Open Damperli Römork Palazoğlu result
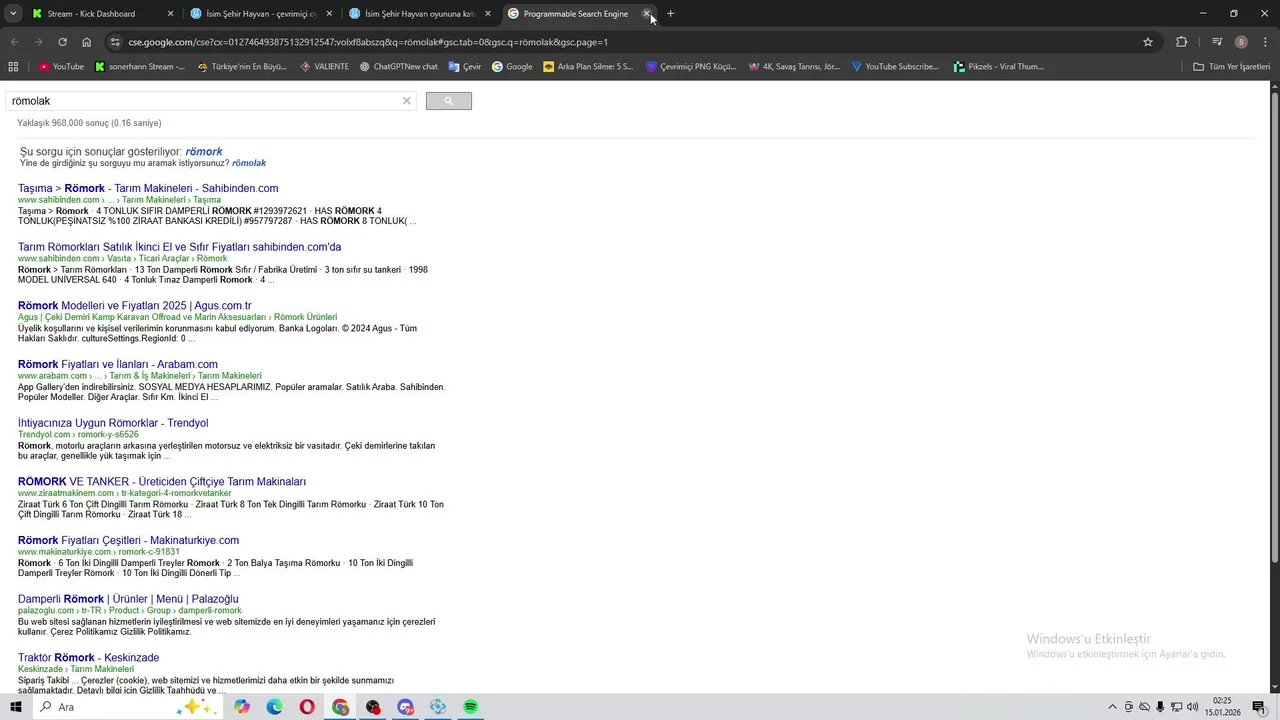1280x720 pixels. [128, 599]
